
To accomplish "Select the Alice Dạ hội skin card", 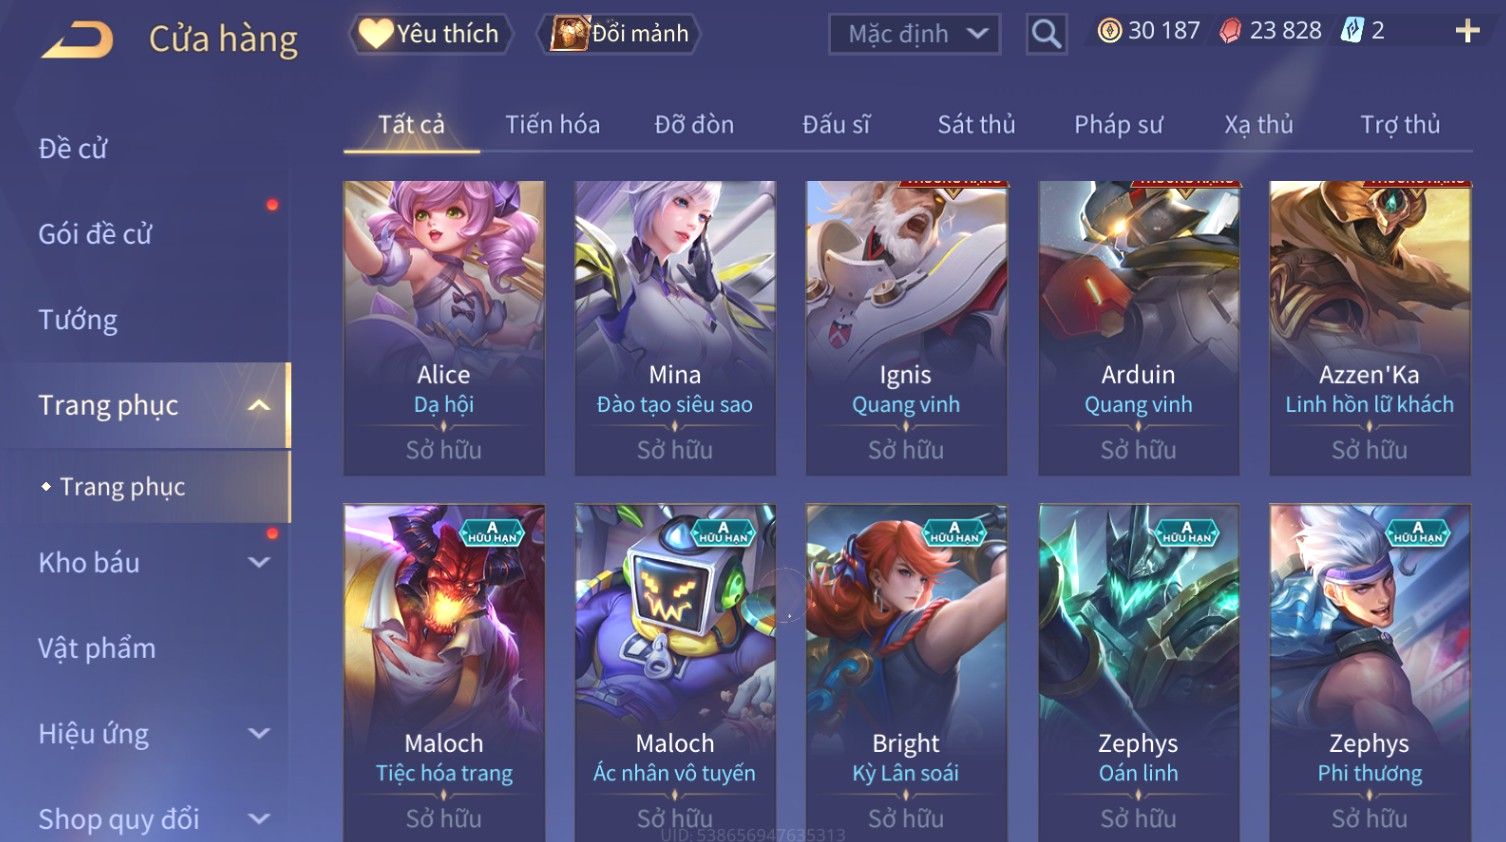I will click(444, 328).
